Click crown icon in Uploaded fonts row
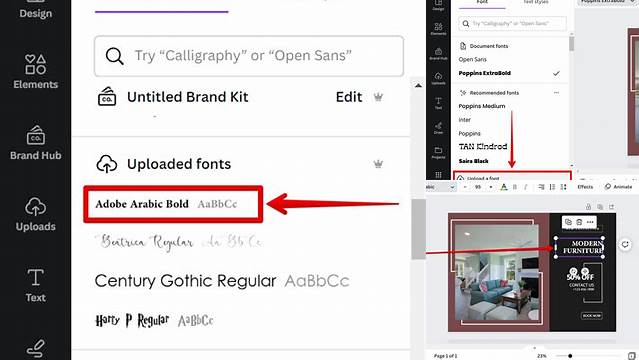The width and height of the screenshot is (639, 360). click(x=378, y=164)
